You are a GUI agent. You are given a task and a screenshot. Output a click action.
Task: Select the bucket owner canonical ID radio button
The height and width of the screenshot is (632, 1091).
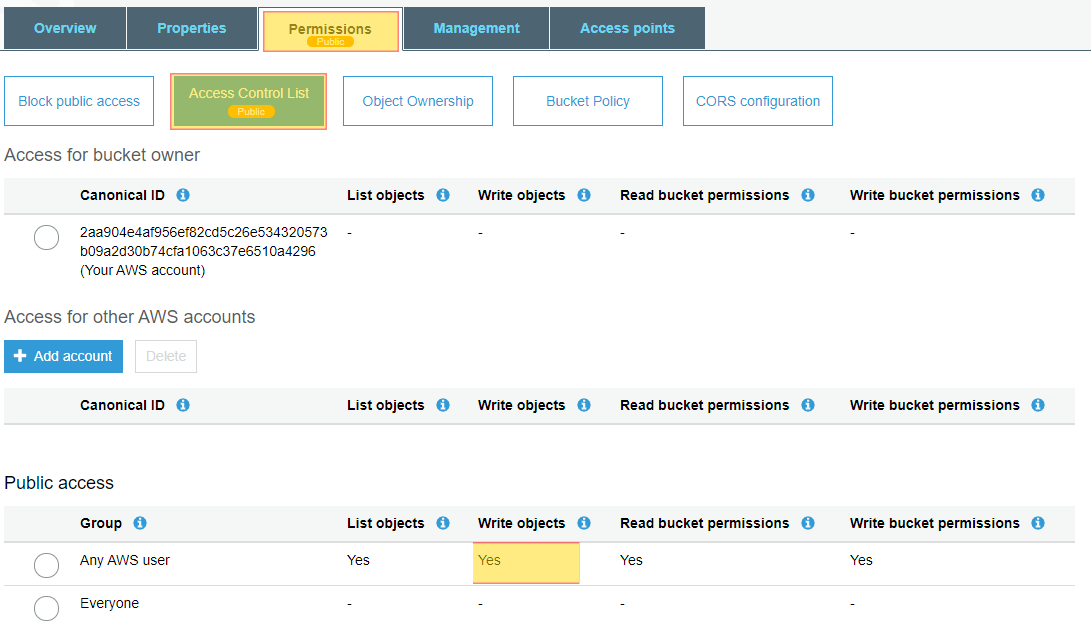[47, 237]
